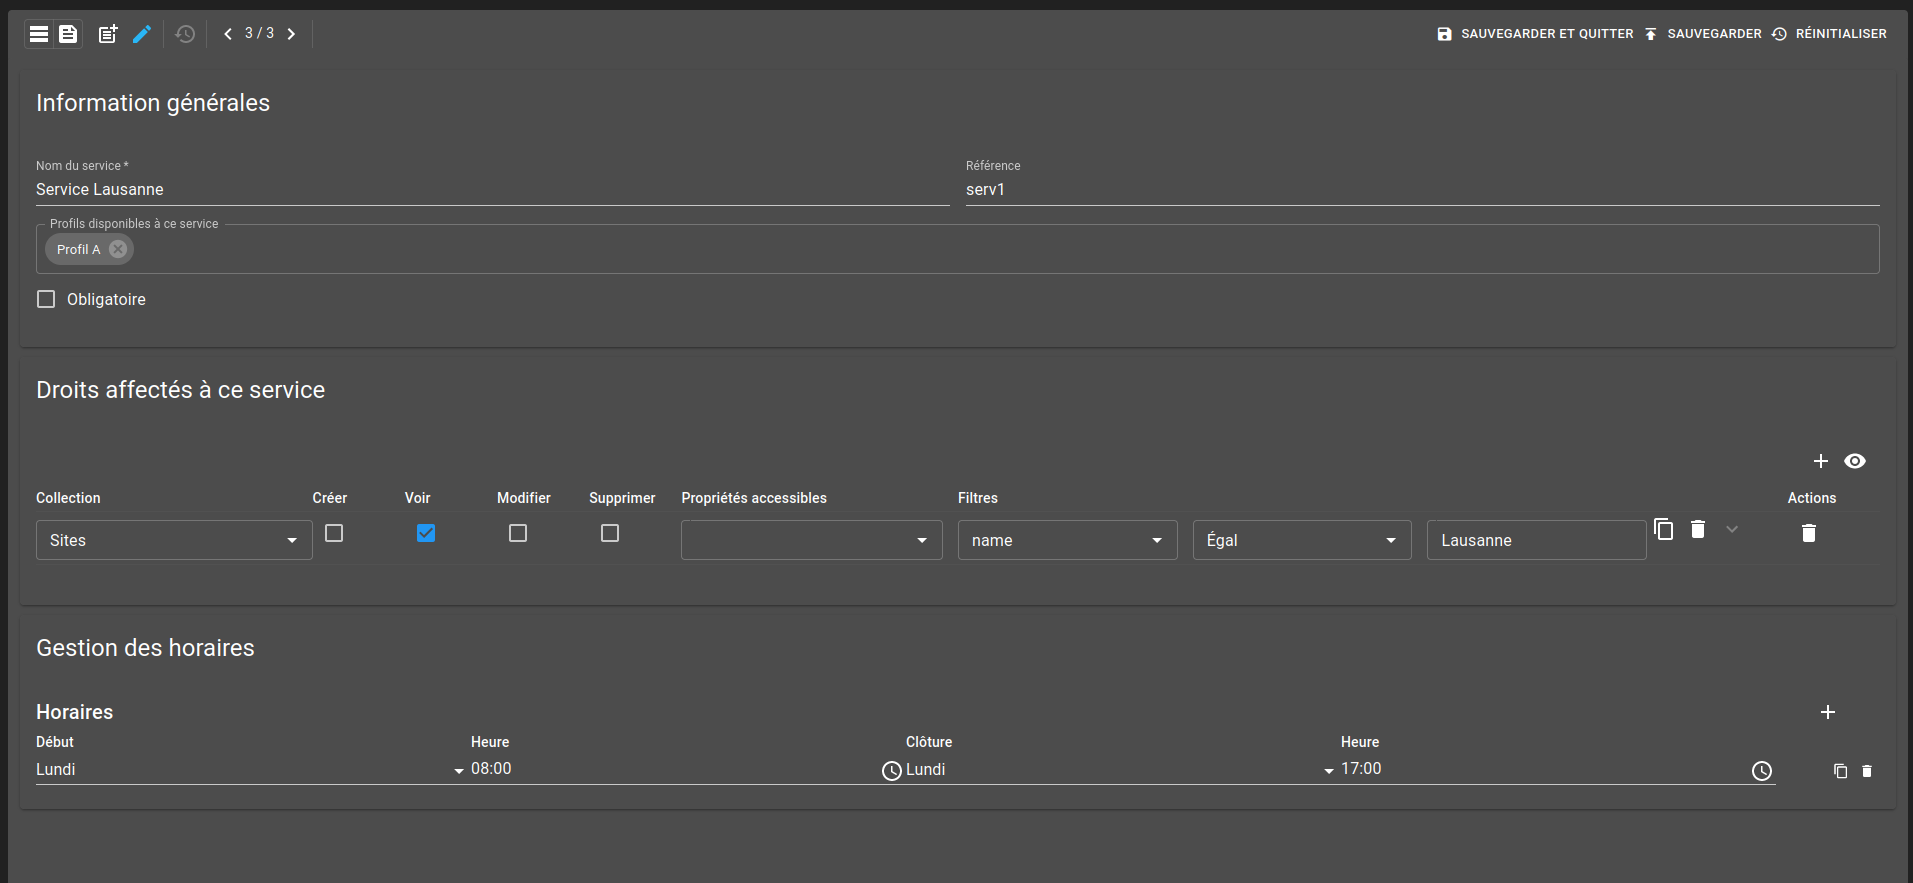This screenshot has height=883, width=1913.
Task: Delete the Lundi schedule row
Action: (1867, 771)
